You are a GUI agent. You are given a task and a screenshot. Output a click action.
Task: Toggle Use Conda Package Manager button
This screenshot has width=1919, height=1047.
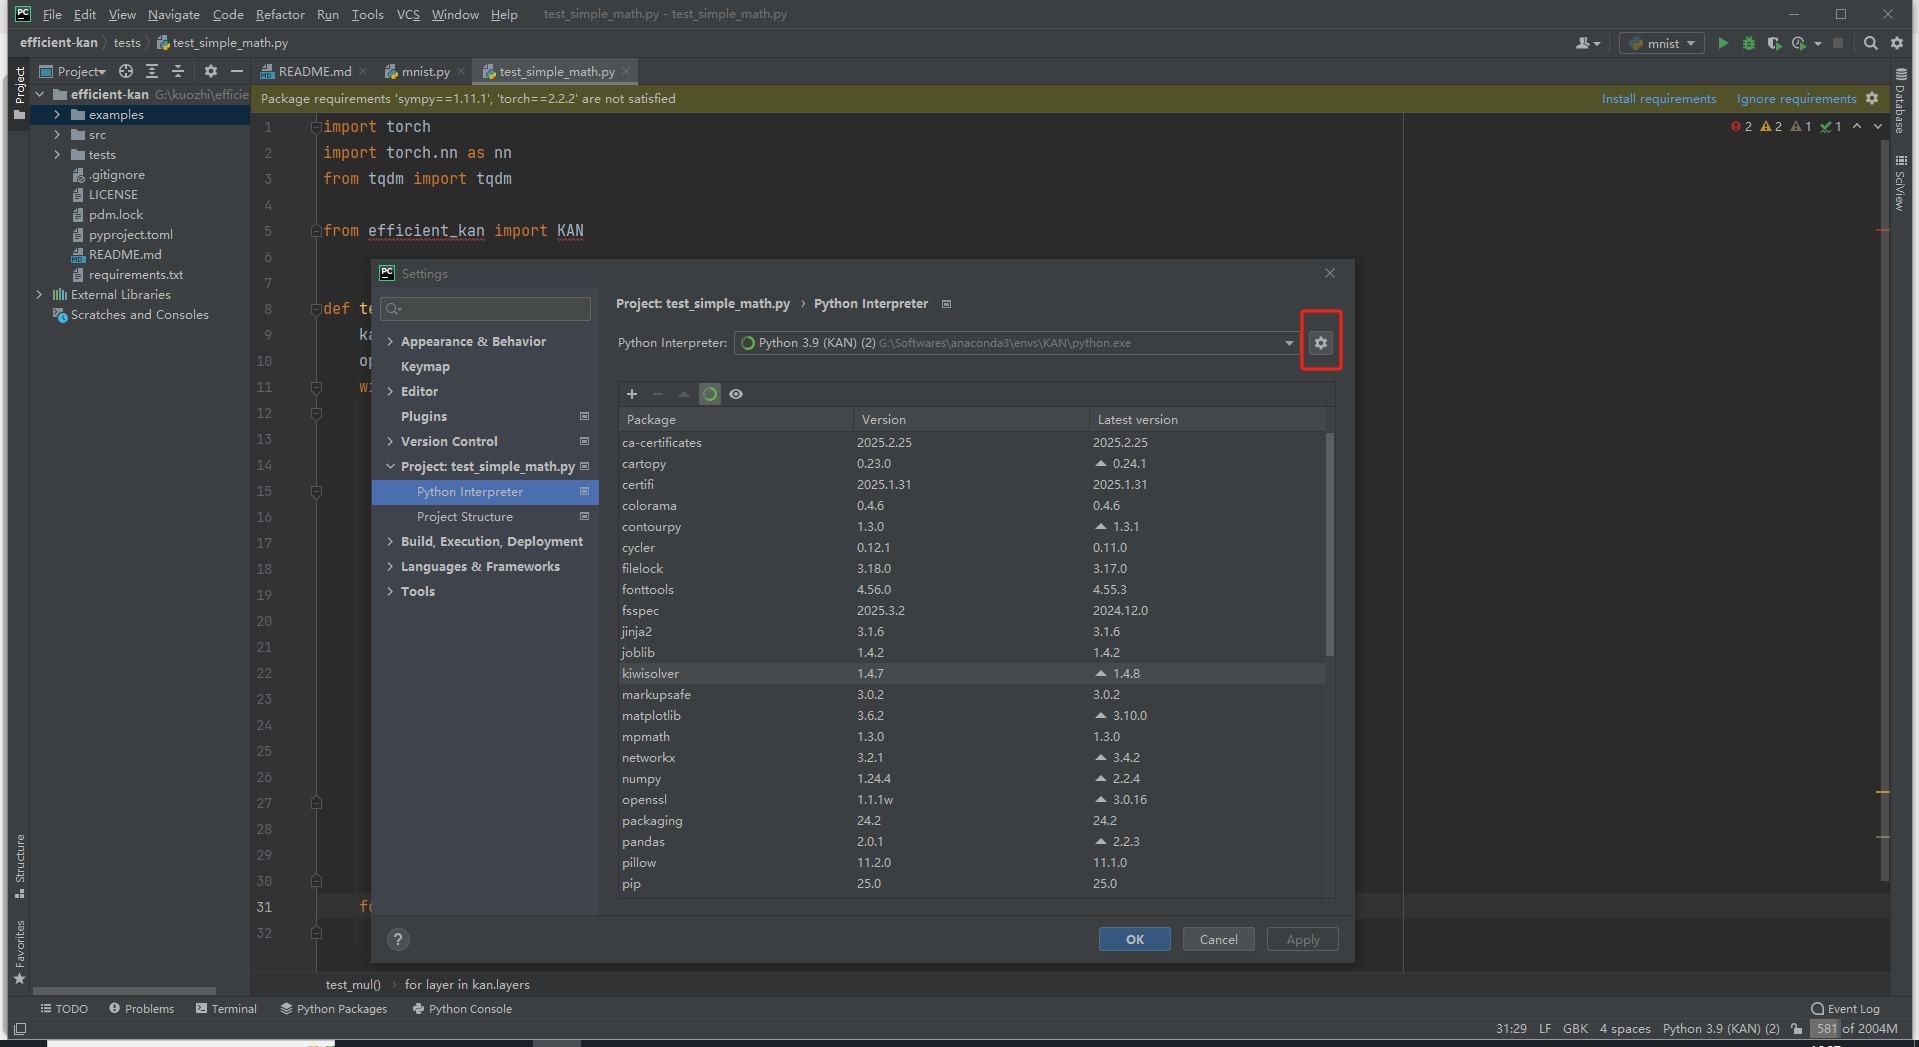pos(710,394)
